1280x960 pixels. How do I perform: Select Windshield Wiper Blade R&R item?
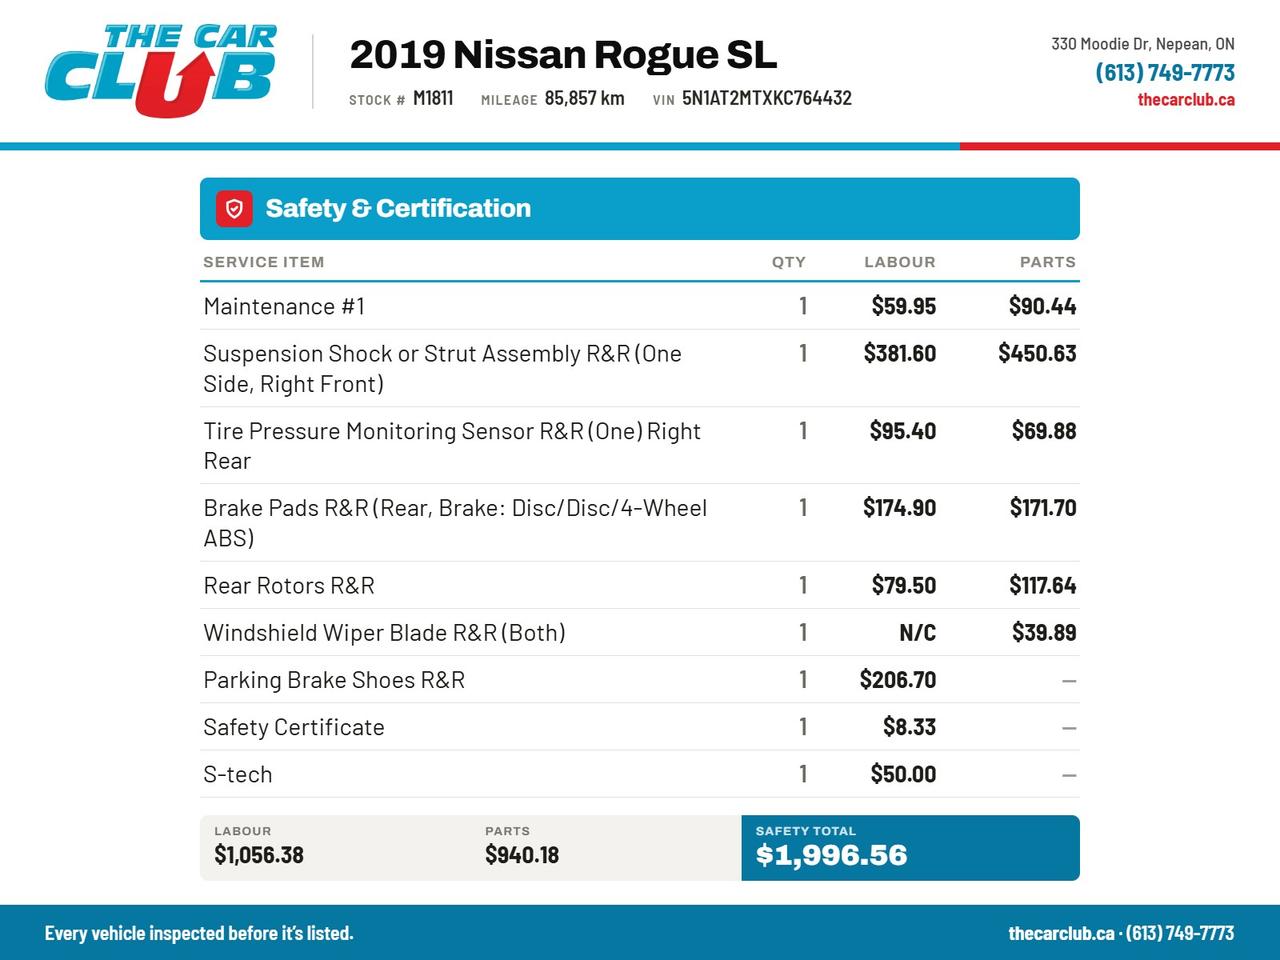tap(384, 633)
